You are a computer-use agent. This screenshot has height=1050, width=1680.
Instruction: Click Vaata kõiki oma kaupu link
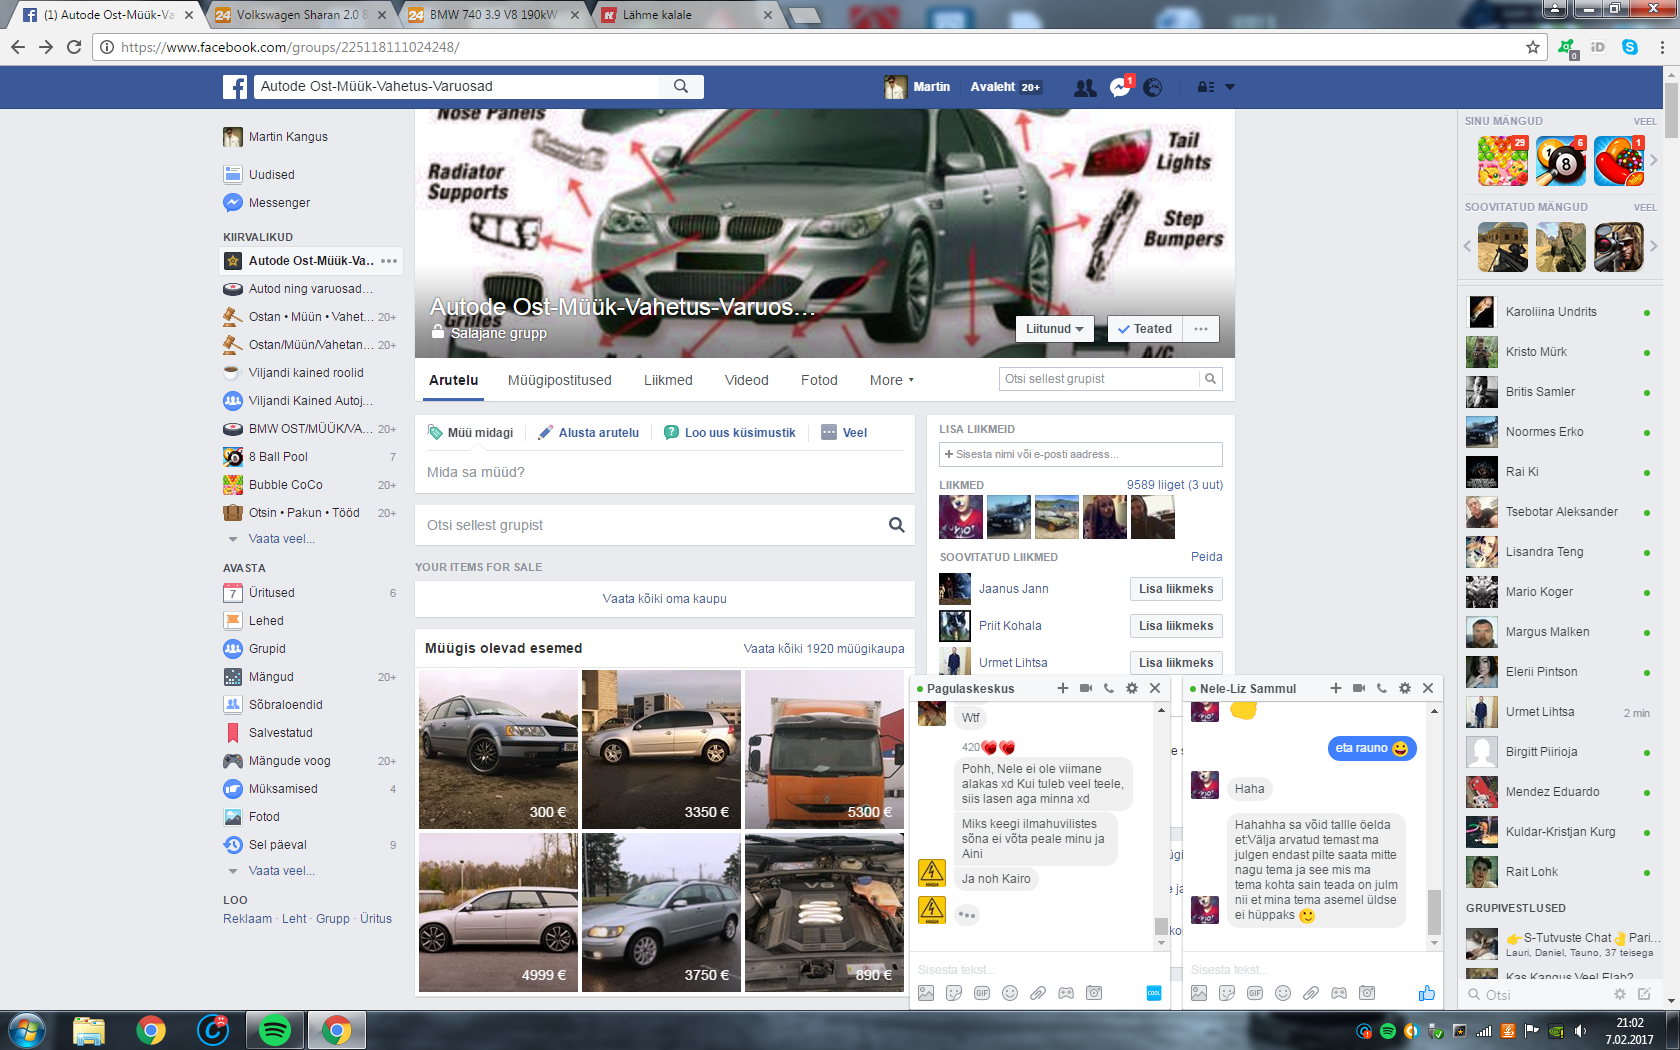click(x=665, y=599)
